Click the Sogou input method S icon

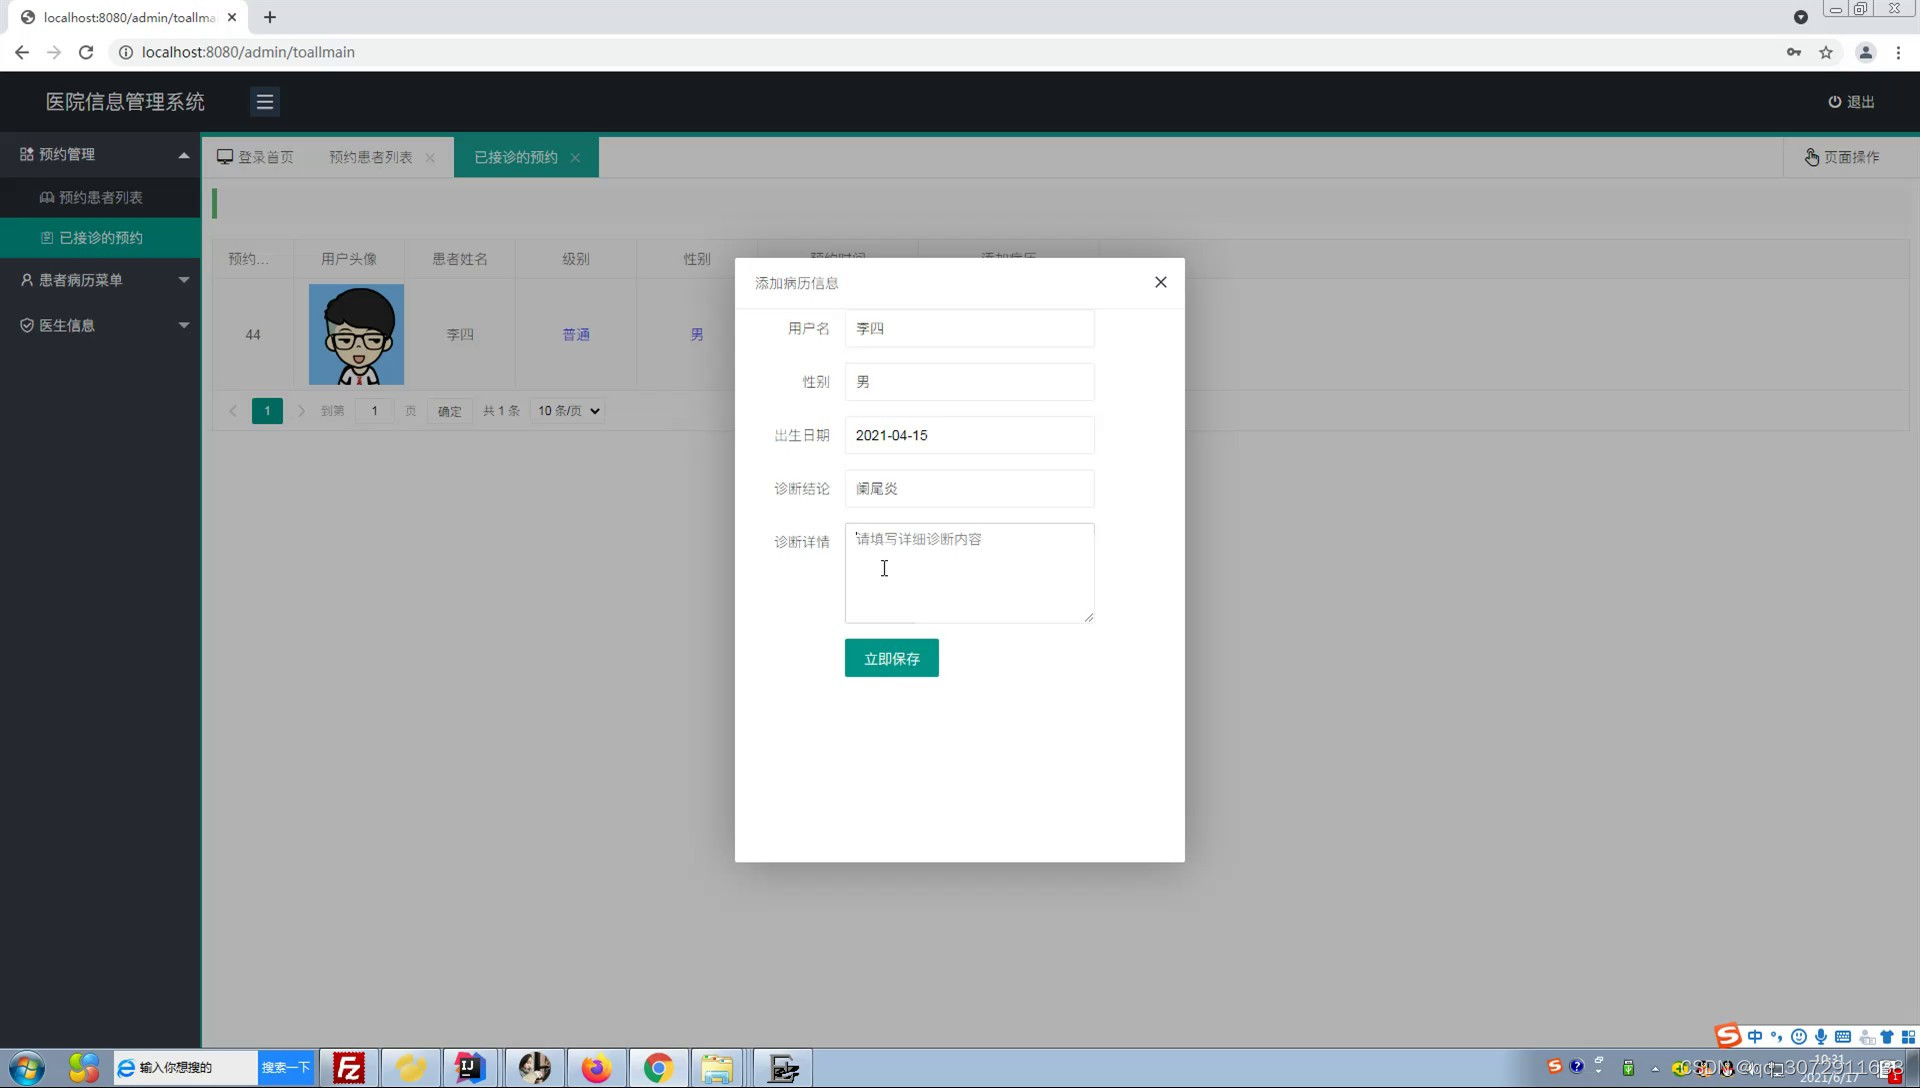[1727, 1036]
